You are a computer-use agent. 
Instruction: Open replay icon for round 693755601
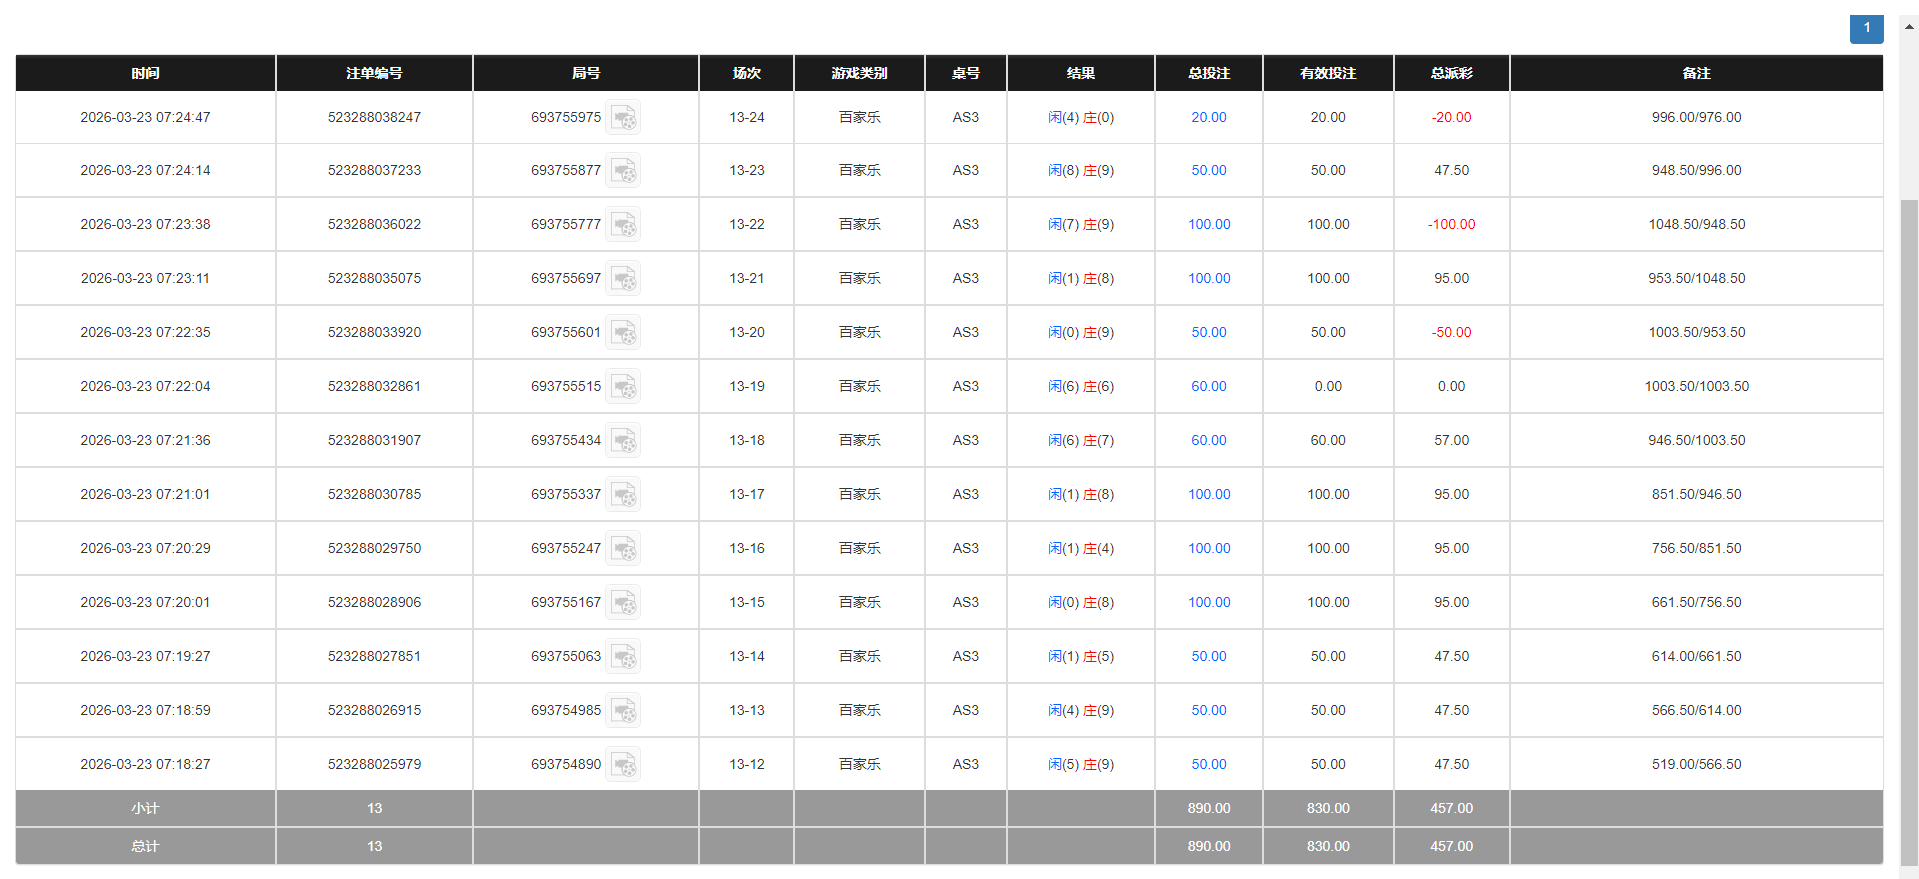pyautogui.click(x=623, y=333)
